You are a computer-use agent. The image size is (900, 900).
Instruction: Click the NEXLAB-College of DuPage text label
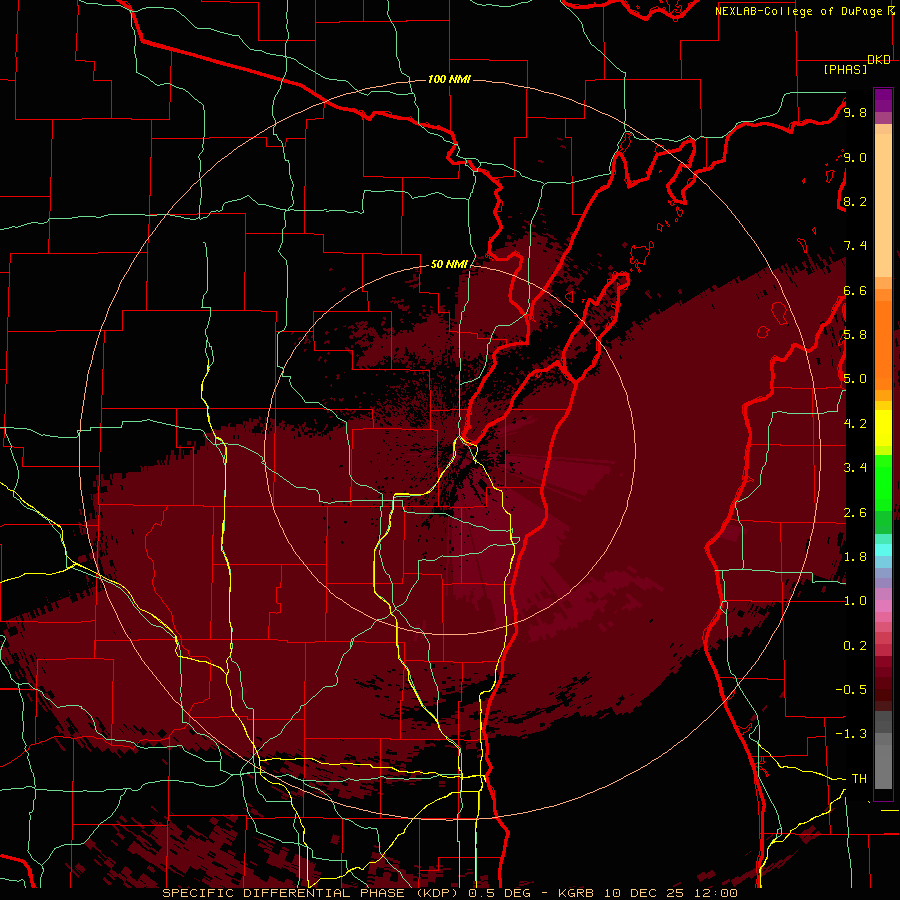pos(798,11)
